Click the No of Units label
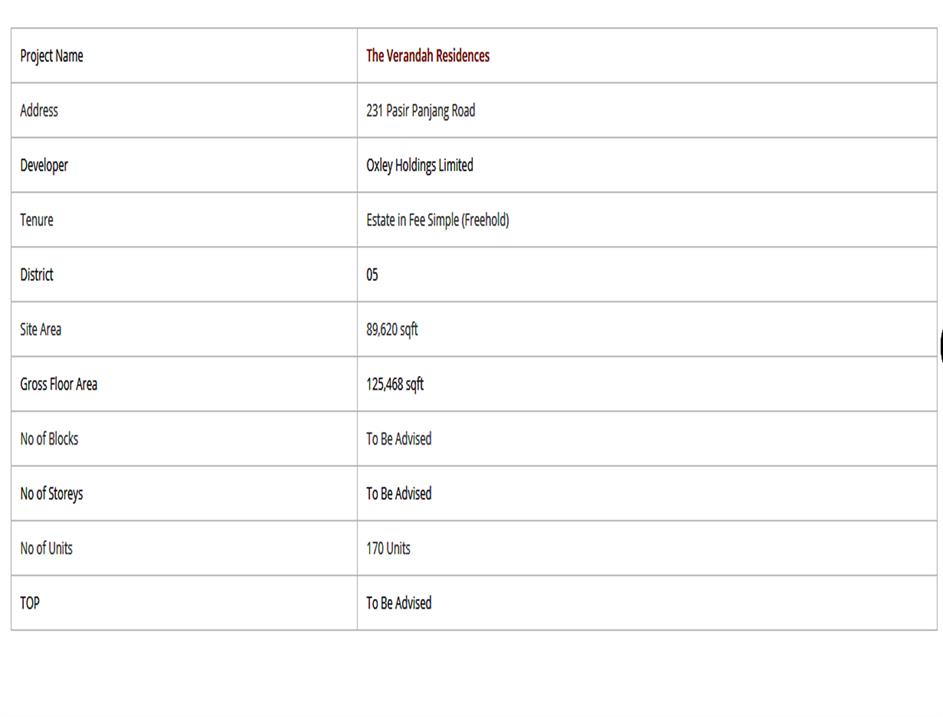Image resolution: width=943 pixels, height=717 pixels. coord(46,549)
